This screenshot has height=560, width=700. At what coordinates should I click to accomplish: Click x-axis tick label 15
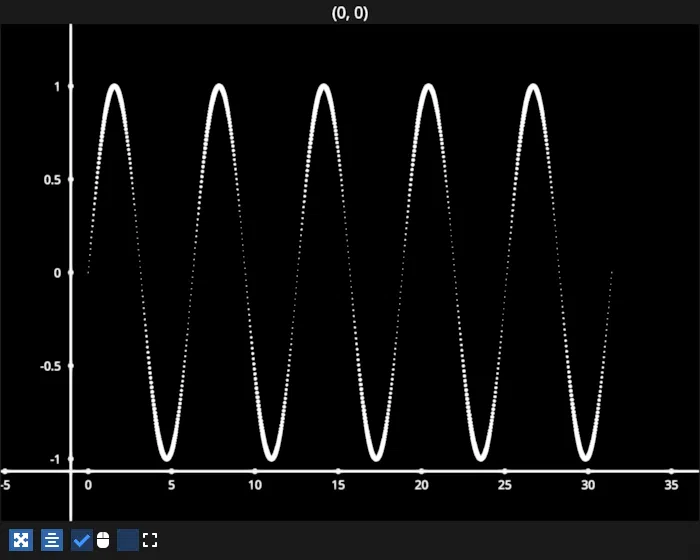338,485
